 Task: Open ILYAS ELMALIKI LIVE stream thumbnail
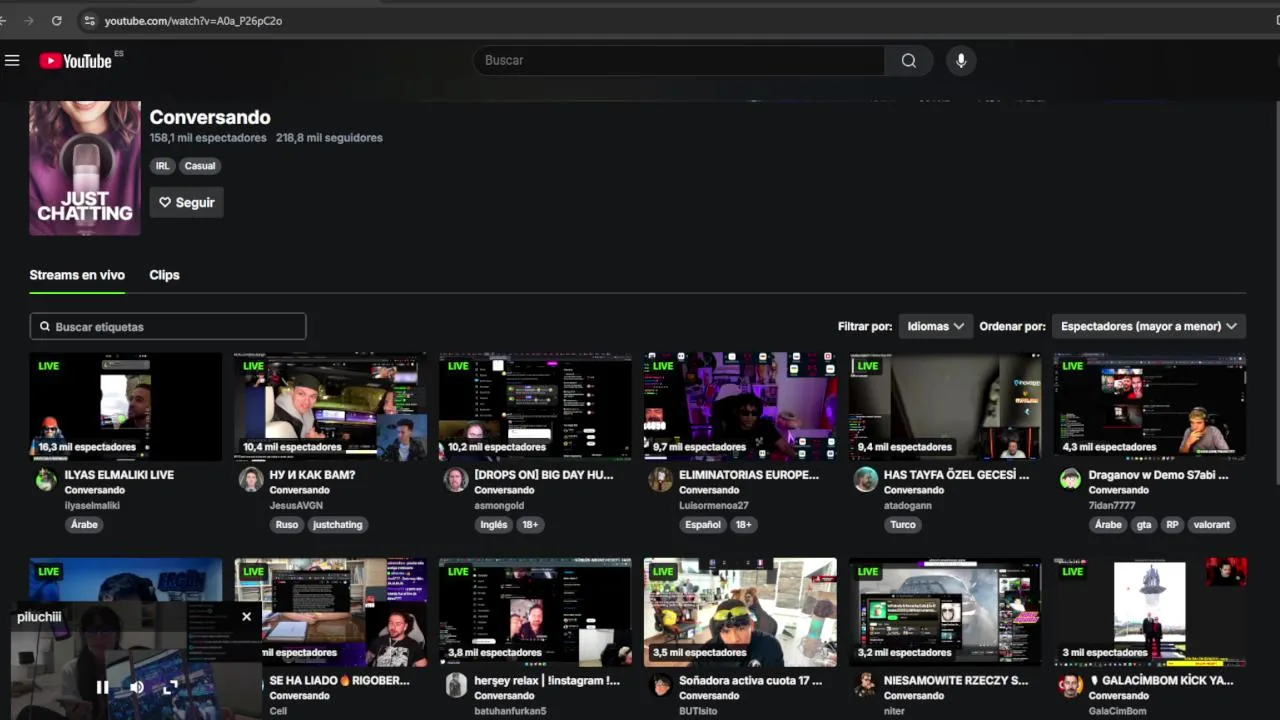(x=126, y=406)
